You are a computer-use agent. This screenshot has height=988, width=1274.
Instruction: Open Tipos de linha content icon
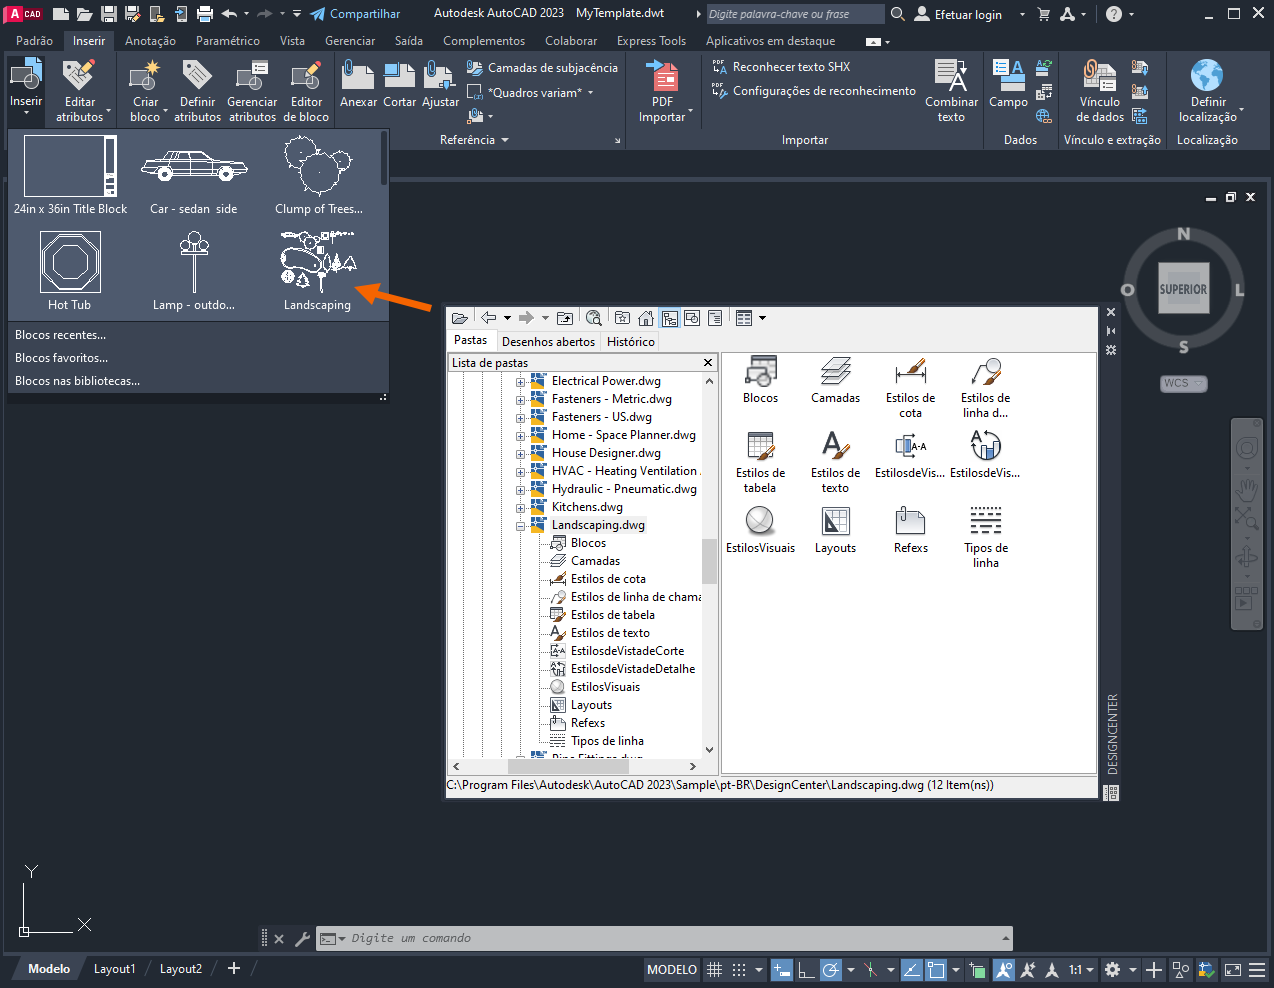tap(985, 537)
